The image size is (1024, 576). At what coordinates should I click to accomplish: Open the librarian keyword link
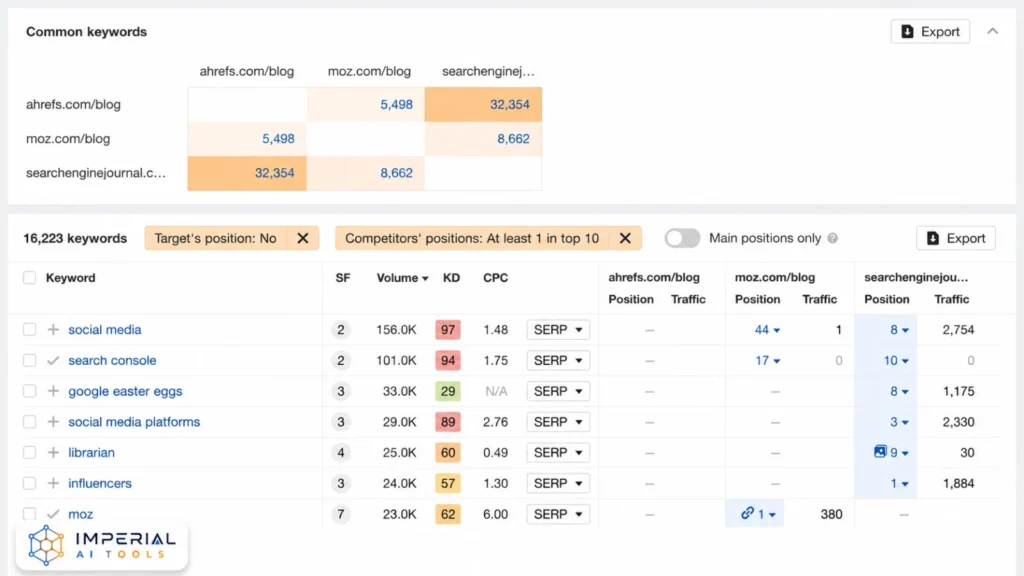(x=91, y=453)
